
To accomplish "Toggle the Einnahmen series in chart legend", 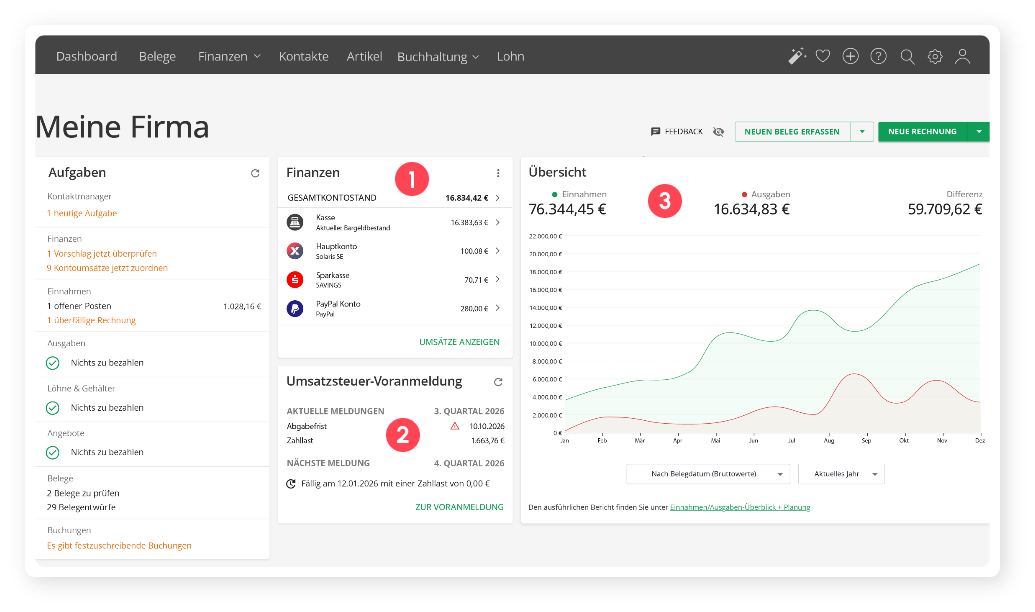I will click(x=578, y=194).
